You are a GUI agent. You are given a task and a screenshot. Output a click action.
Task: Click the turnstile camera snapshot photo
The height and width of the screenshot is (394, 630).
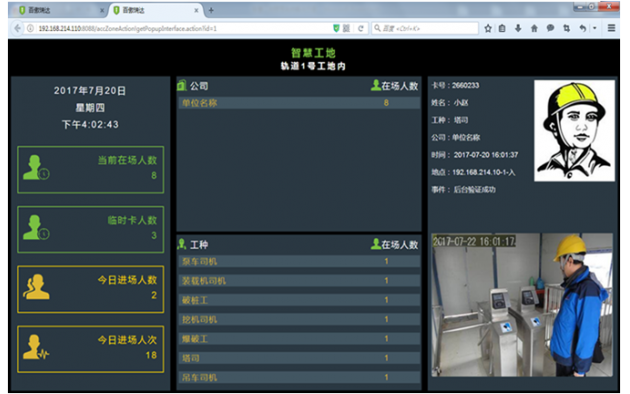tap(522, 305)
